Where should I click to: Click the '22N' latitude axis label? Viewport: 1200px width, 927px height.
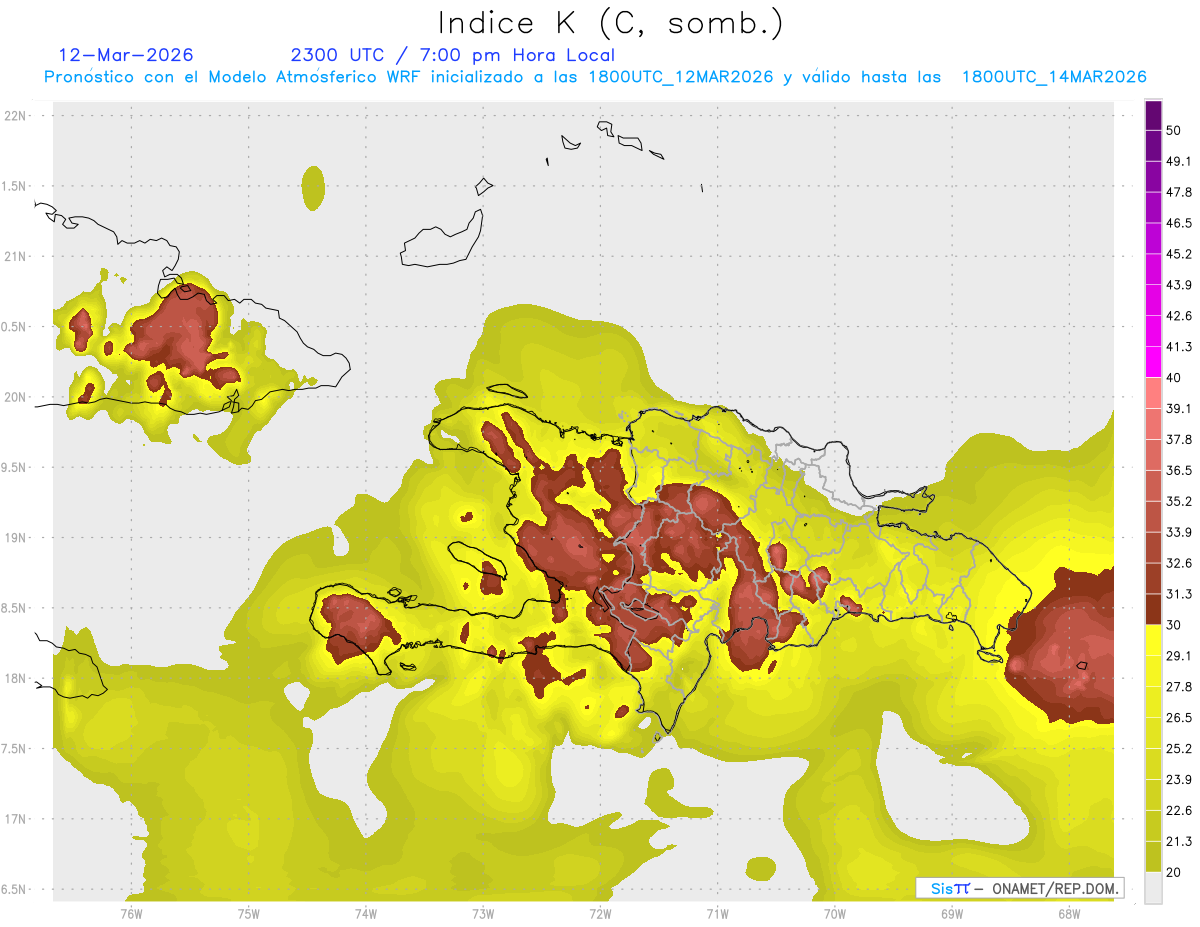(15, 115)
